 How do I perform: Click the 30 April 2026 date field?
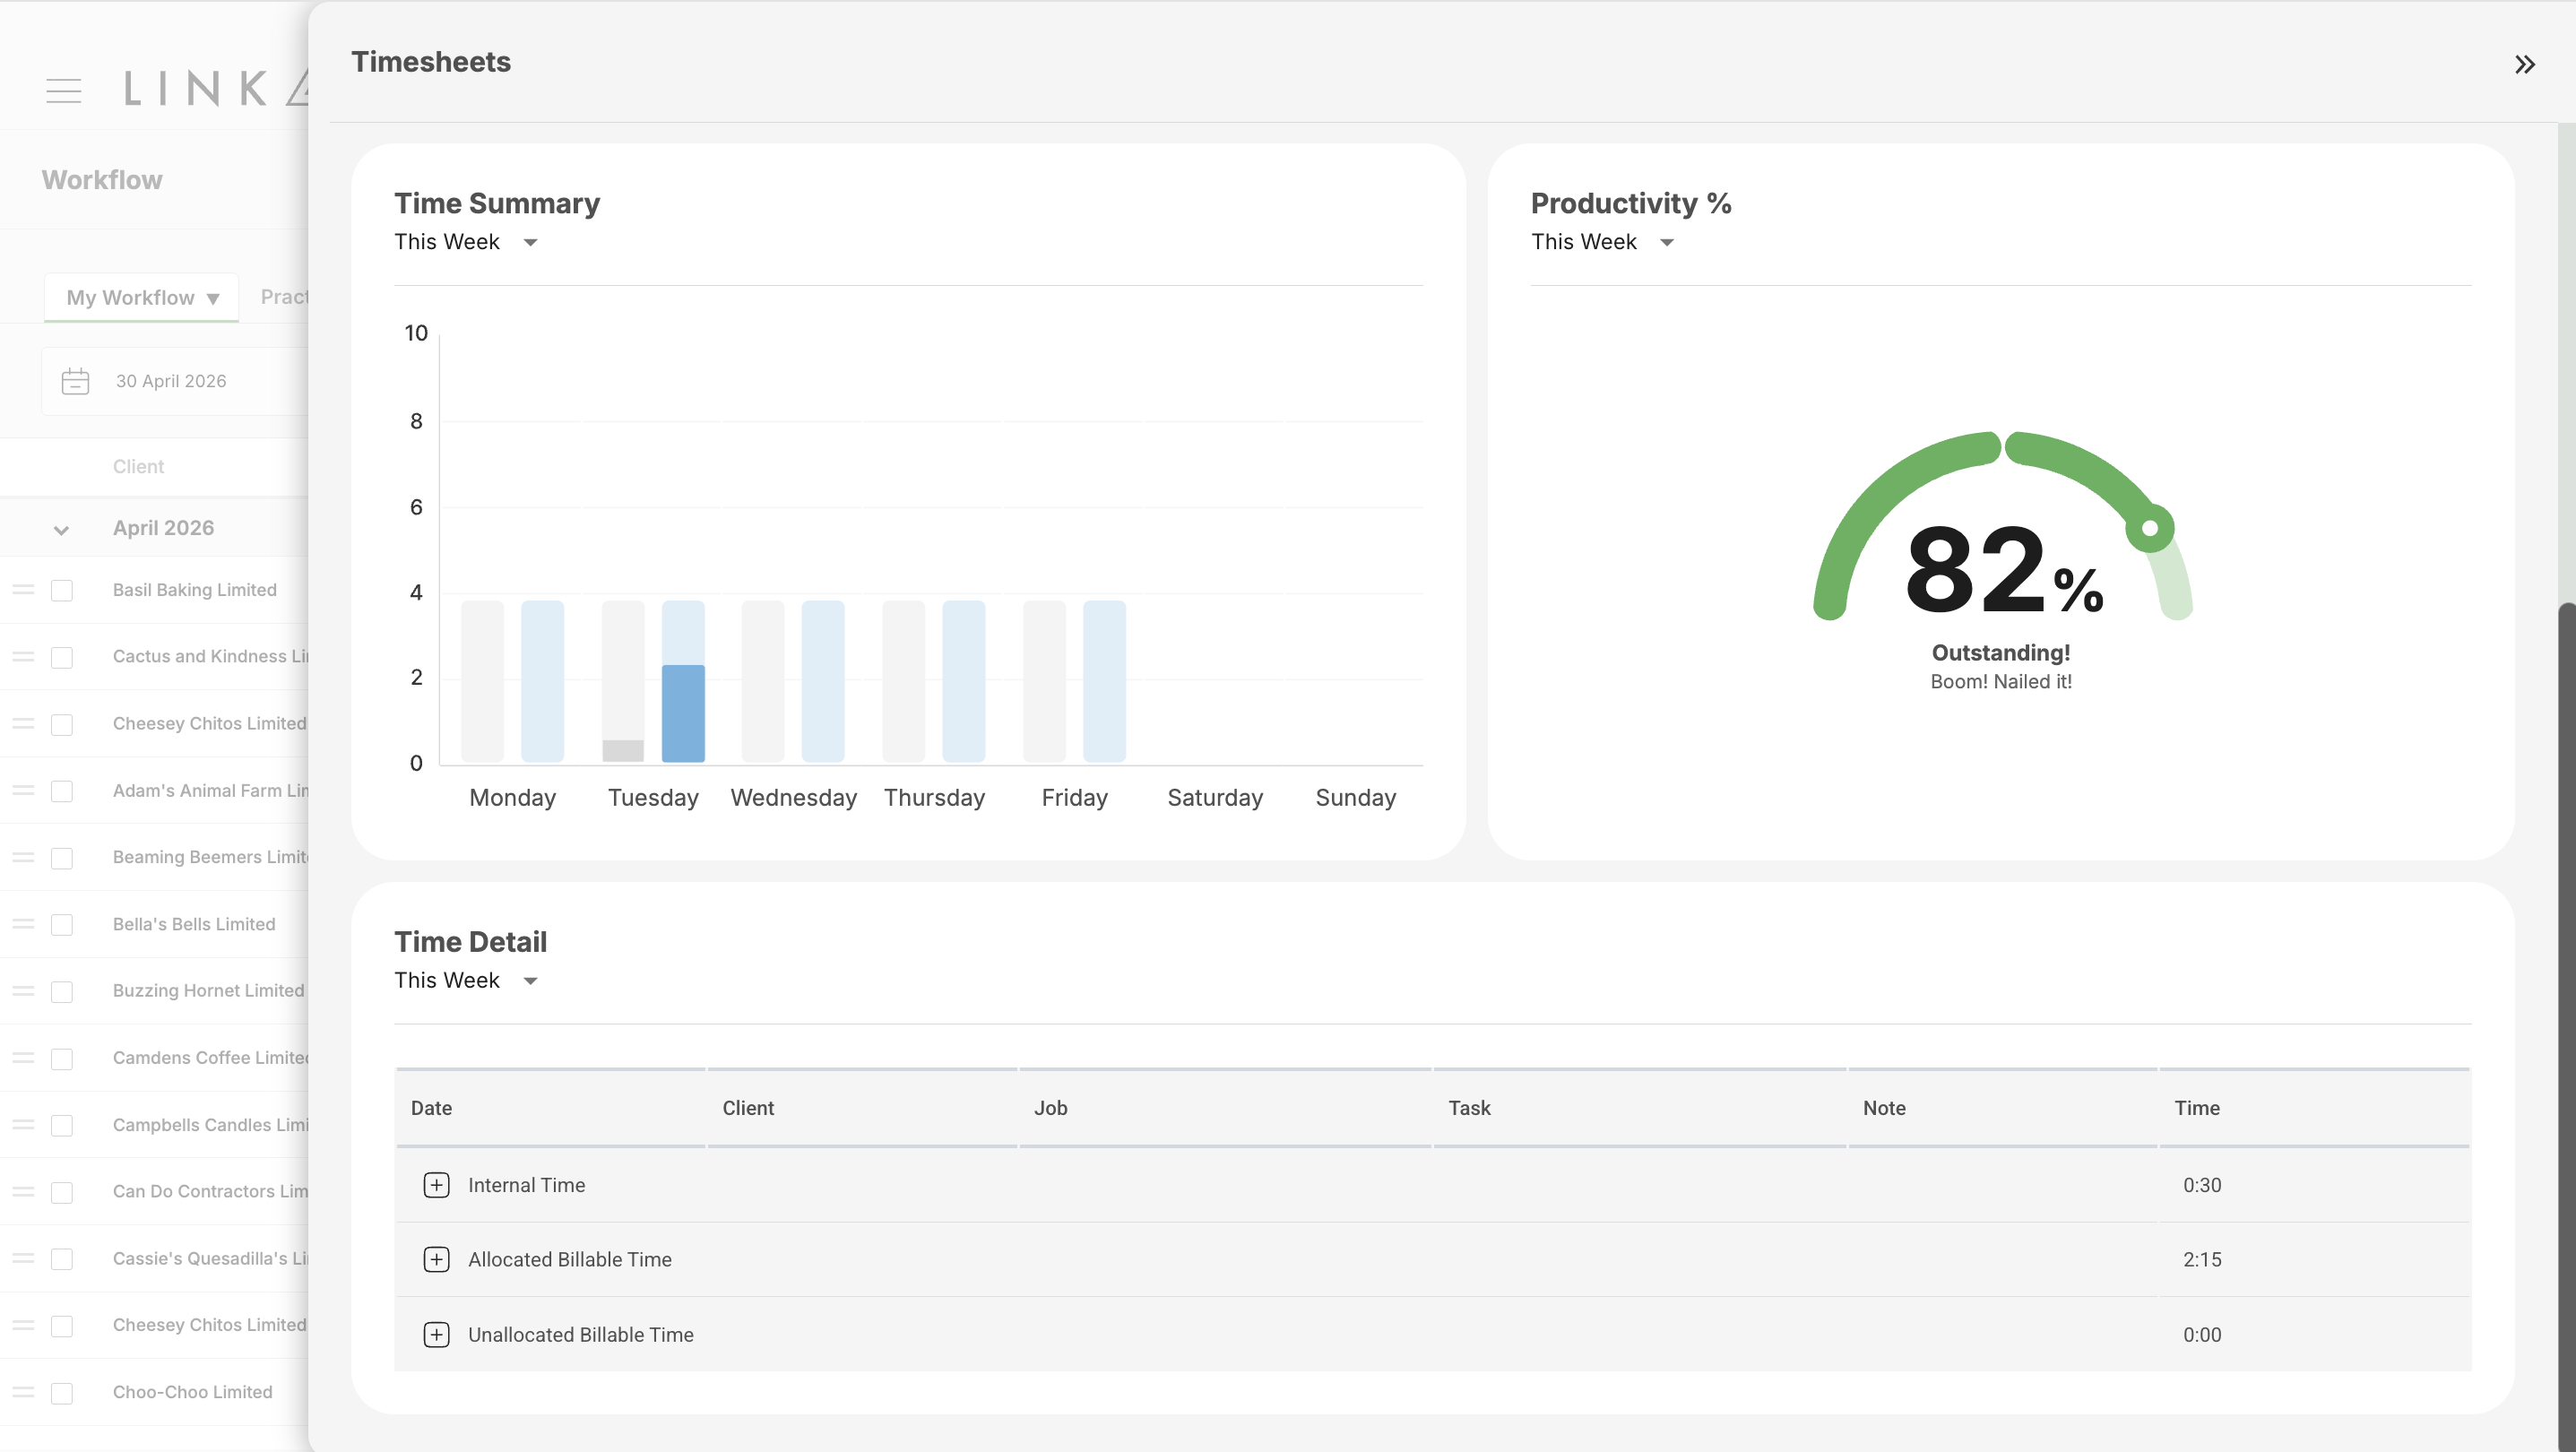[x=175, y=381]
